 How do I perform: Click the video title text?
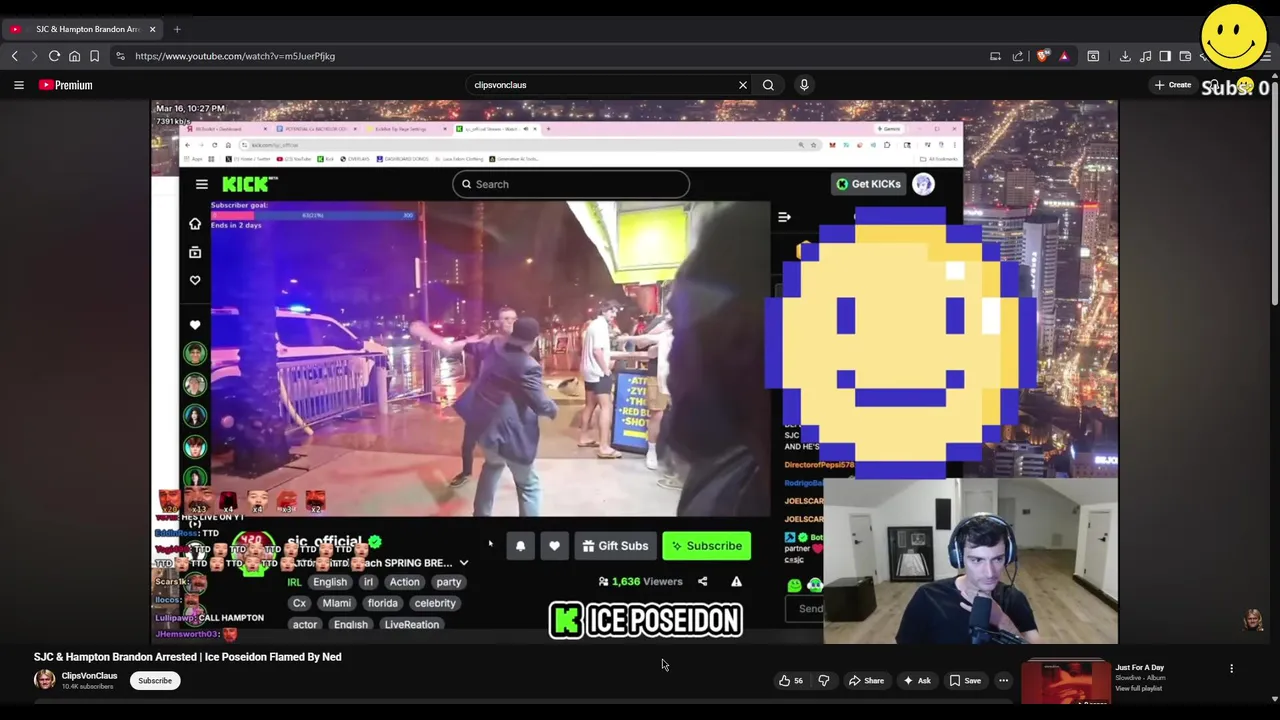coord(188,657)
